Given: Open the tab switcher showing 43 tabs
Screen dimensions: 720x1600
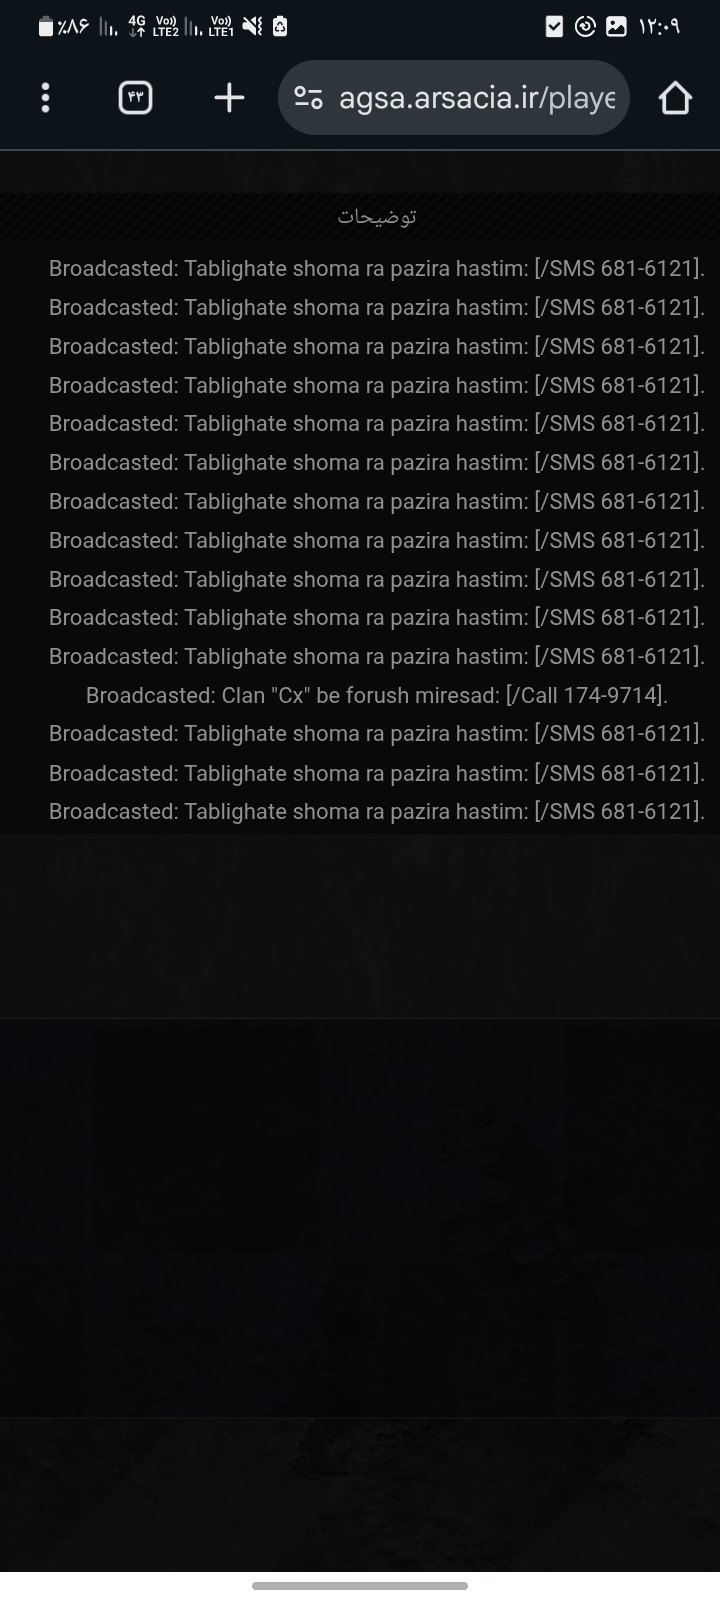Looking at the screenshot, I should [136, 98].
